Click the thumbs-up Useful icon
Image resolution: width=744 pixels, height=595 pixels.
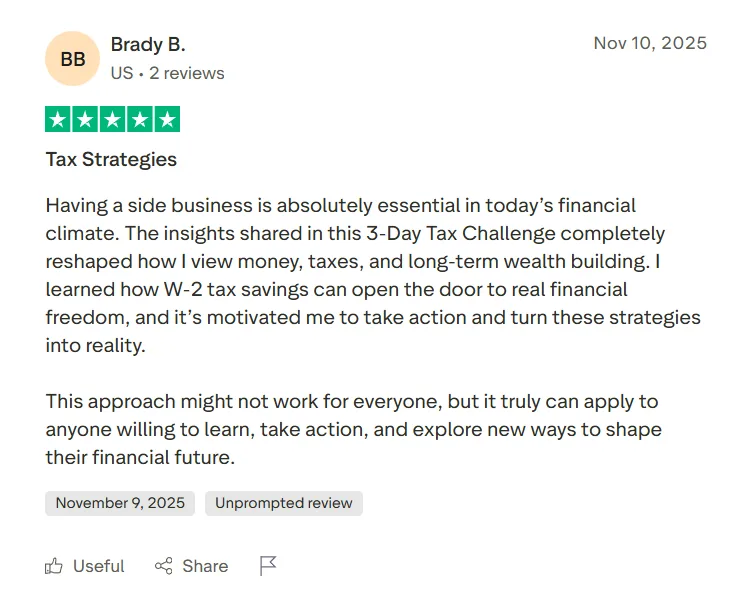tap(54, 566)
